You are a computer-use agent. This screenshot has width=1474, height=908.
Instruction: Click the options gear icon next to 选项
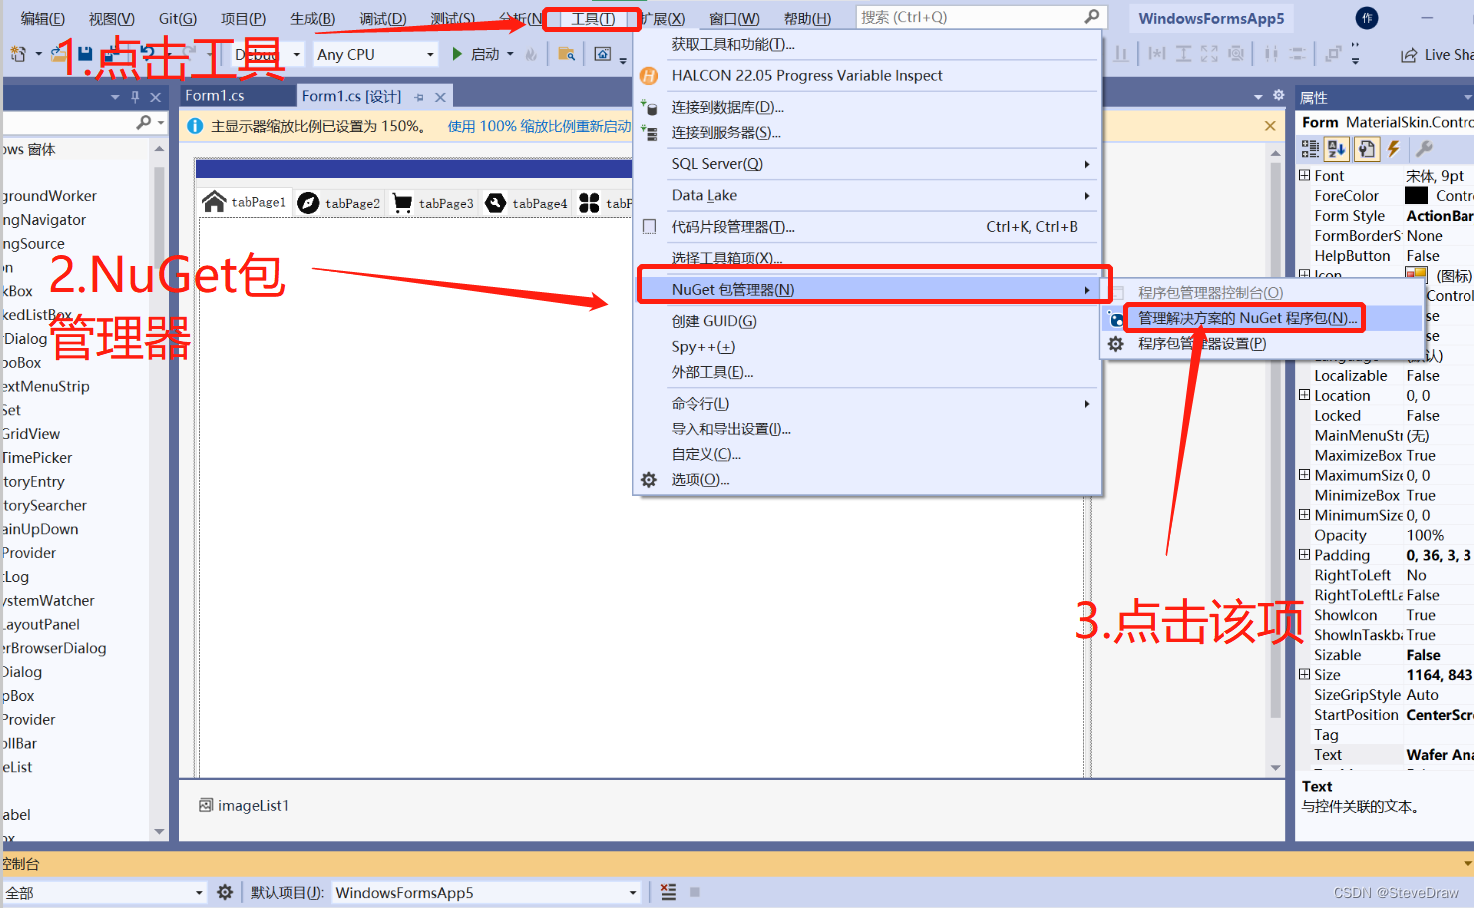[649, 480]
